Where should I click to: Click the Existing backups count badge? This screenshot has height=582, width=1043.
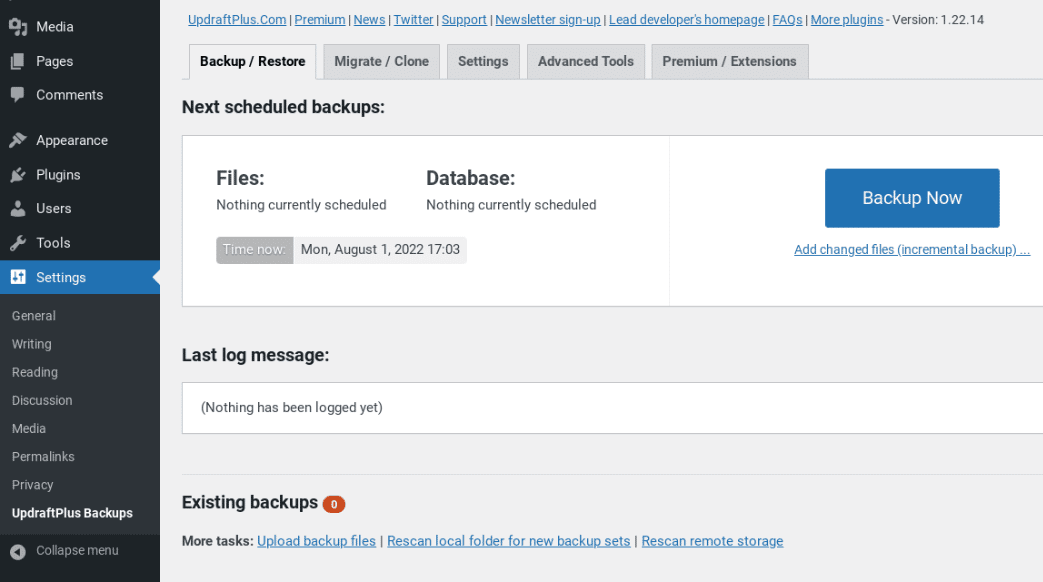click(333, 504)
